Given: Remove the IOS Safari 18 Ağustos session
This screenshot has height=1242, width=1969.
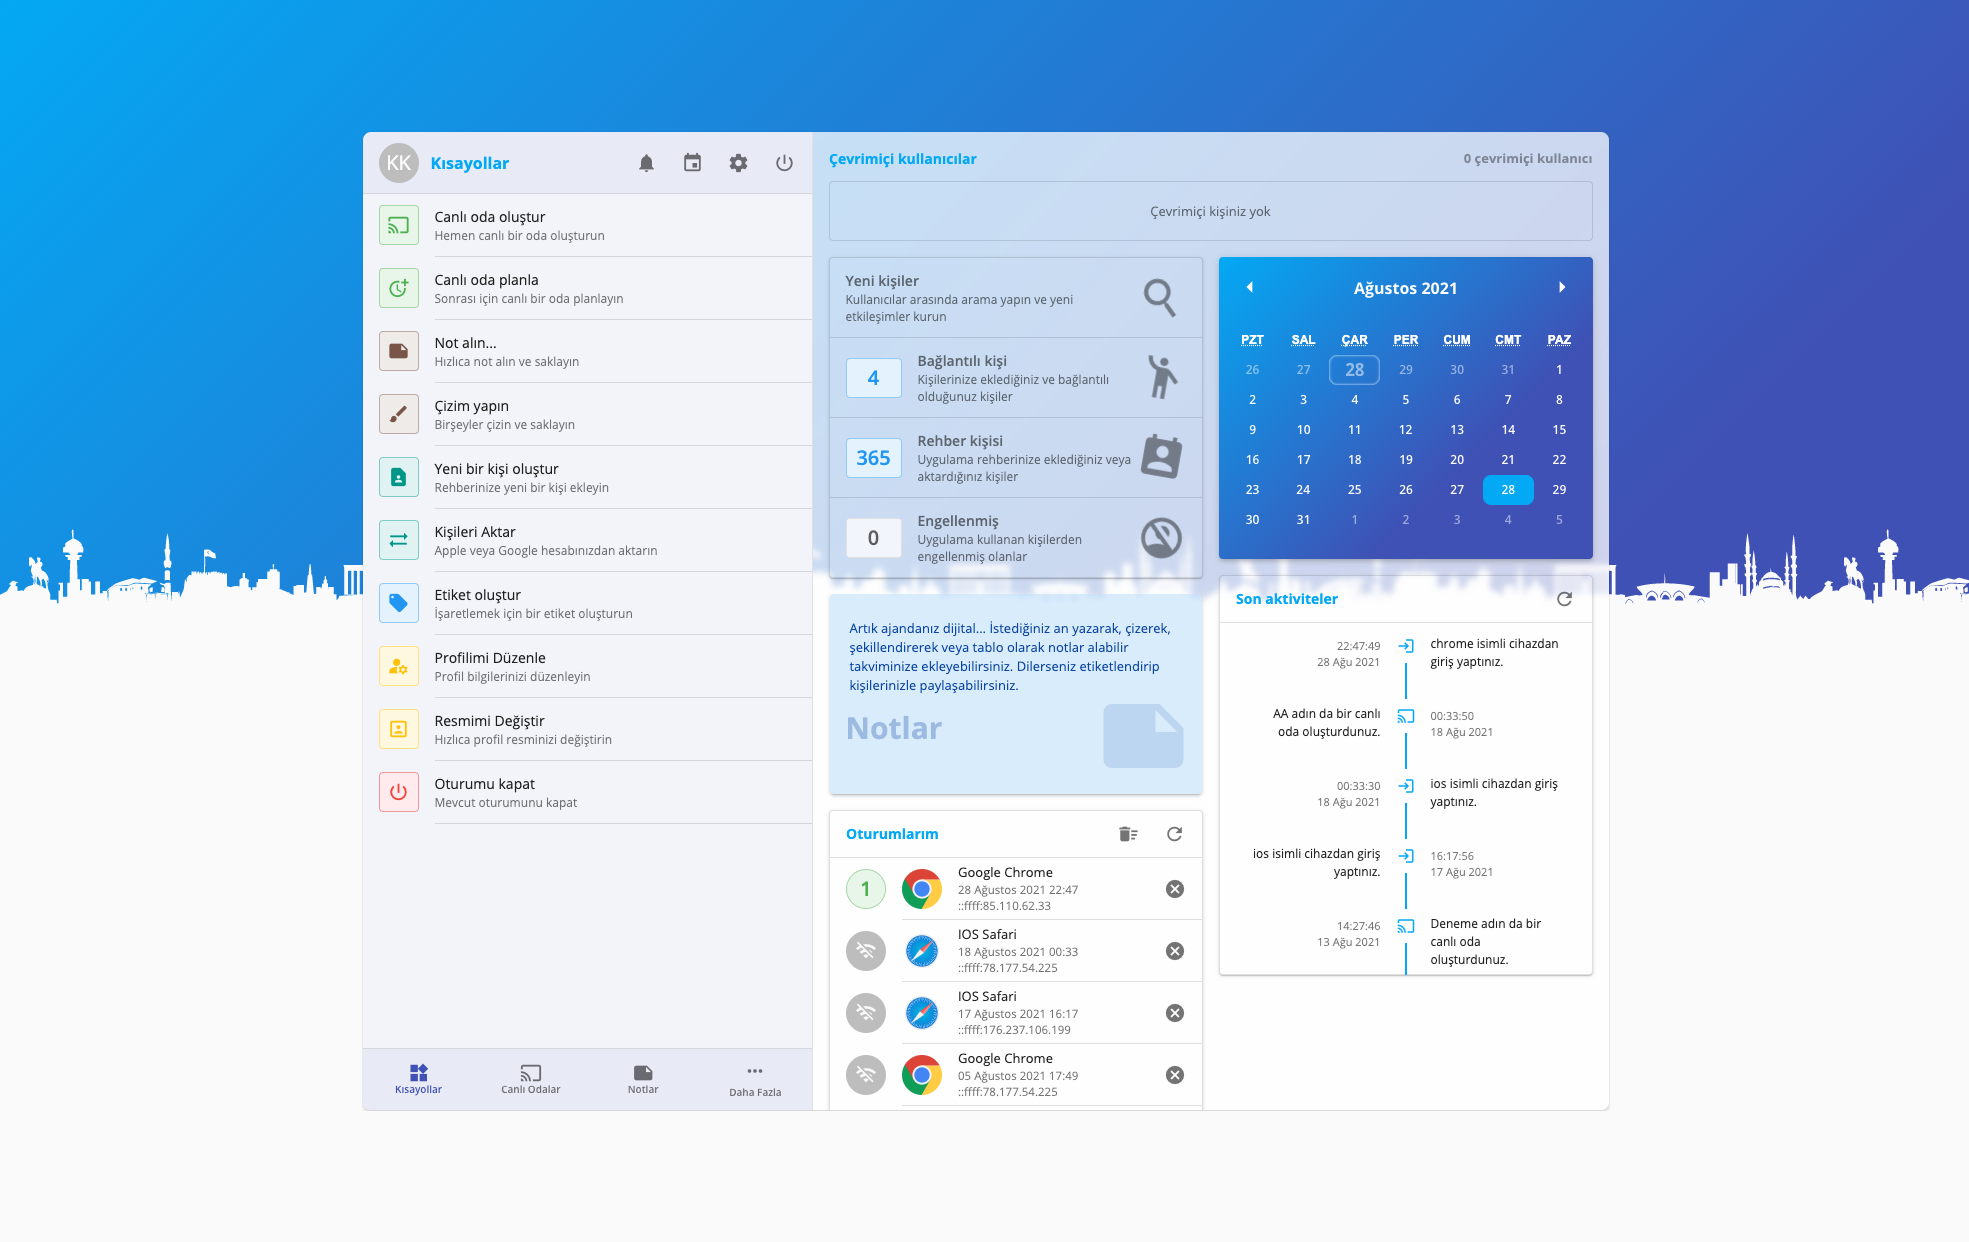Looking at the screenshot, I should [1175, 951].
